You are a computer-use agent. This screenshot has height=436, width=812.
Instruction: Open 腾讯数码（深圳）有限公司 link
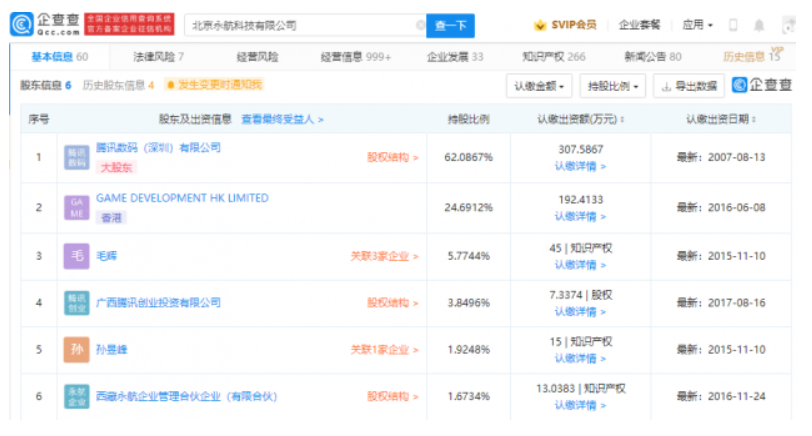158,148
